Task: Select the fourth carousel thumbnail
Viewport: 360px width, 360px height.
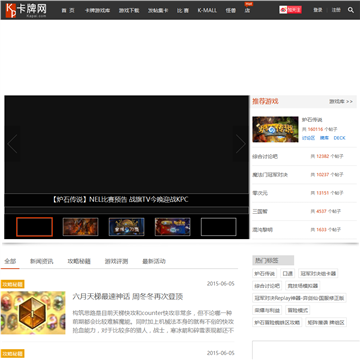Action: tap(172, 227)
